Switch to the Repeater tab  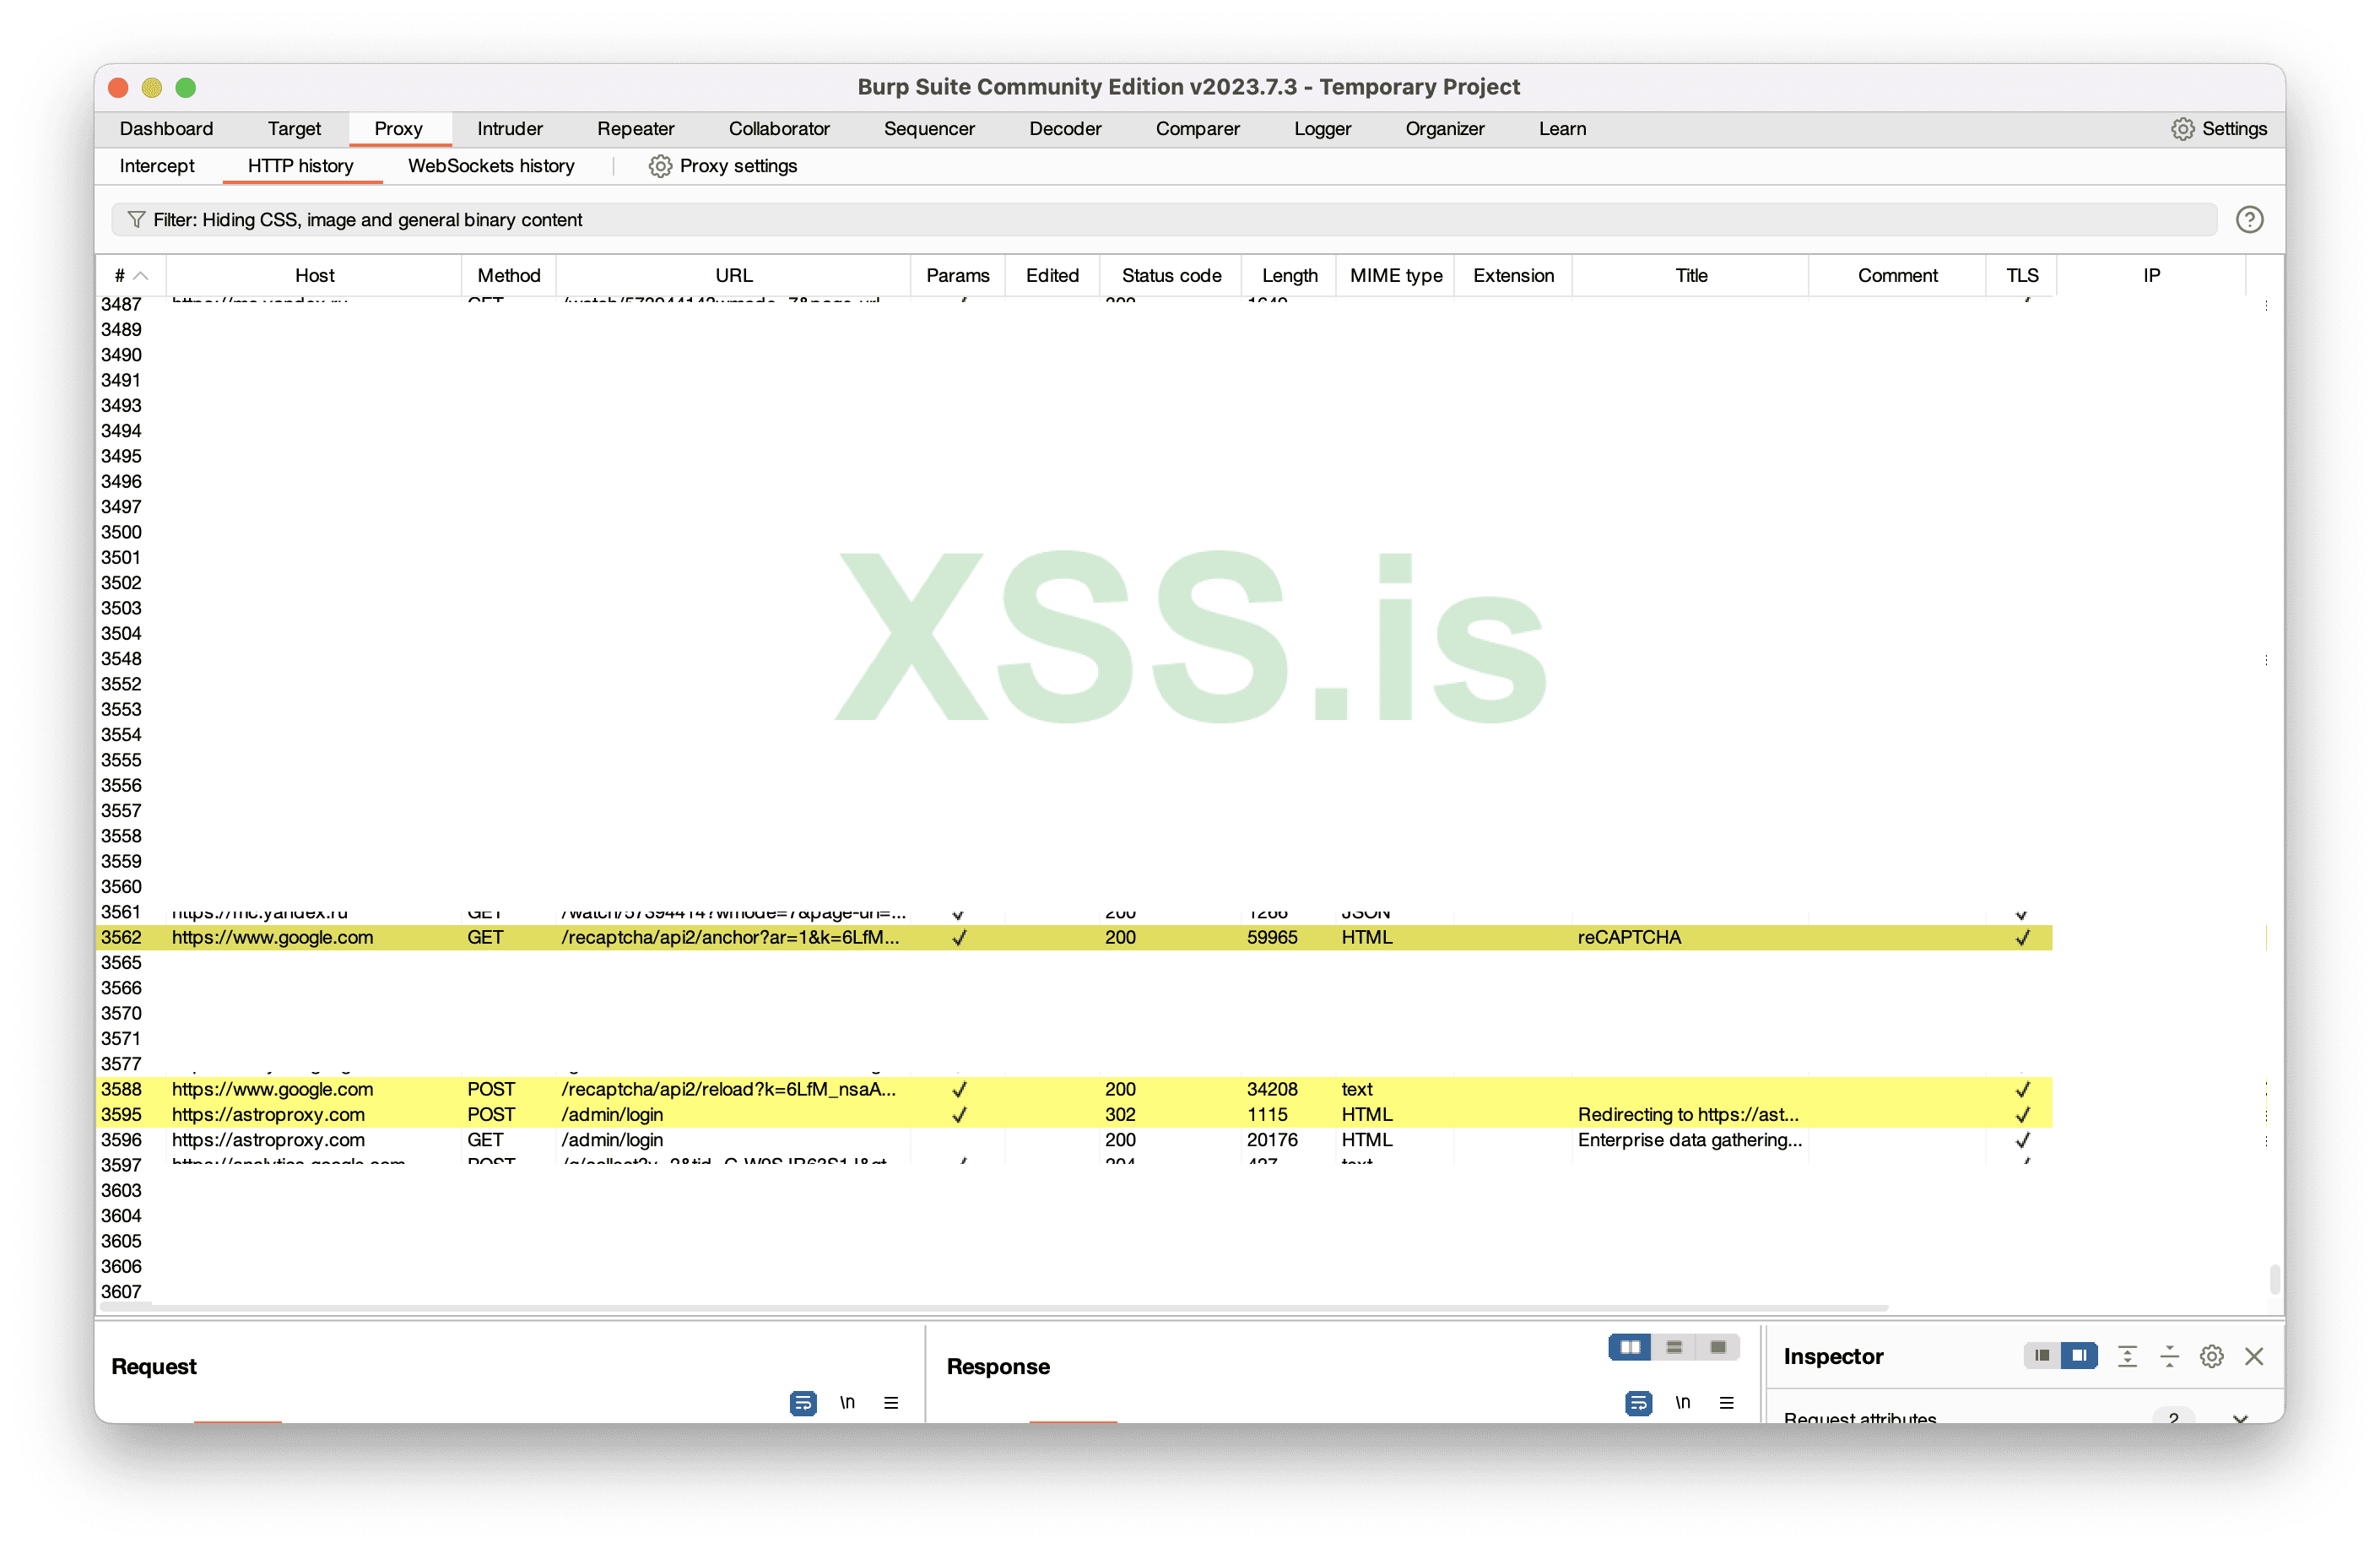coord(635,129)
